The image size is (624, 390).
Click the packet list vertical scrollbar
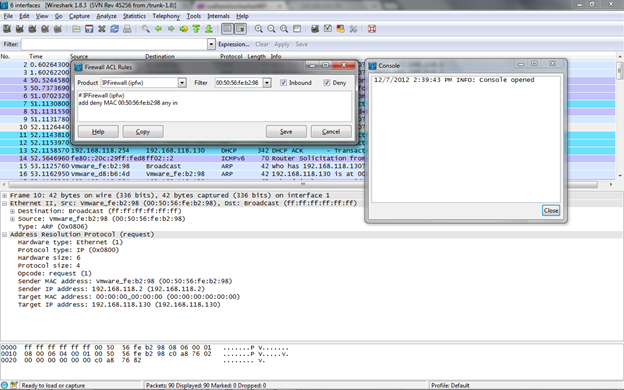point(619,71)
